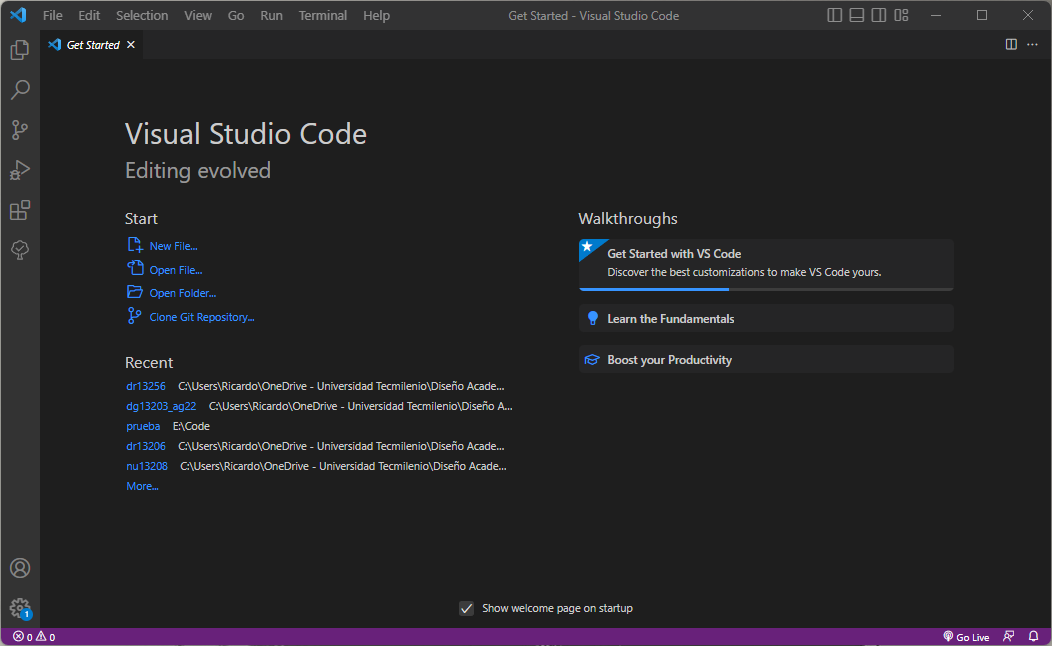Click the Editing evolved subtitle
Image resolution: width=1052 pixels, height=646 pixels.
point(198,170)
